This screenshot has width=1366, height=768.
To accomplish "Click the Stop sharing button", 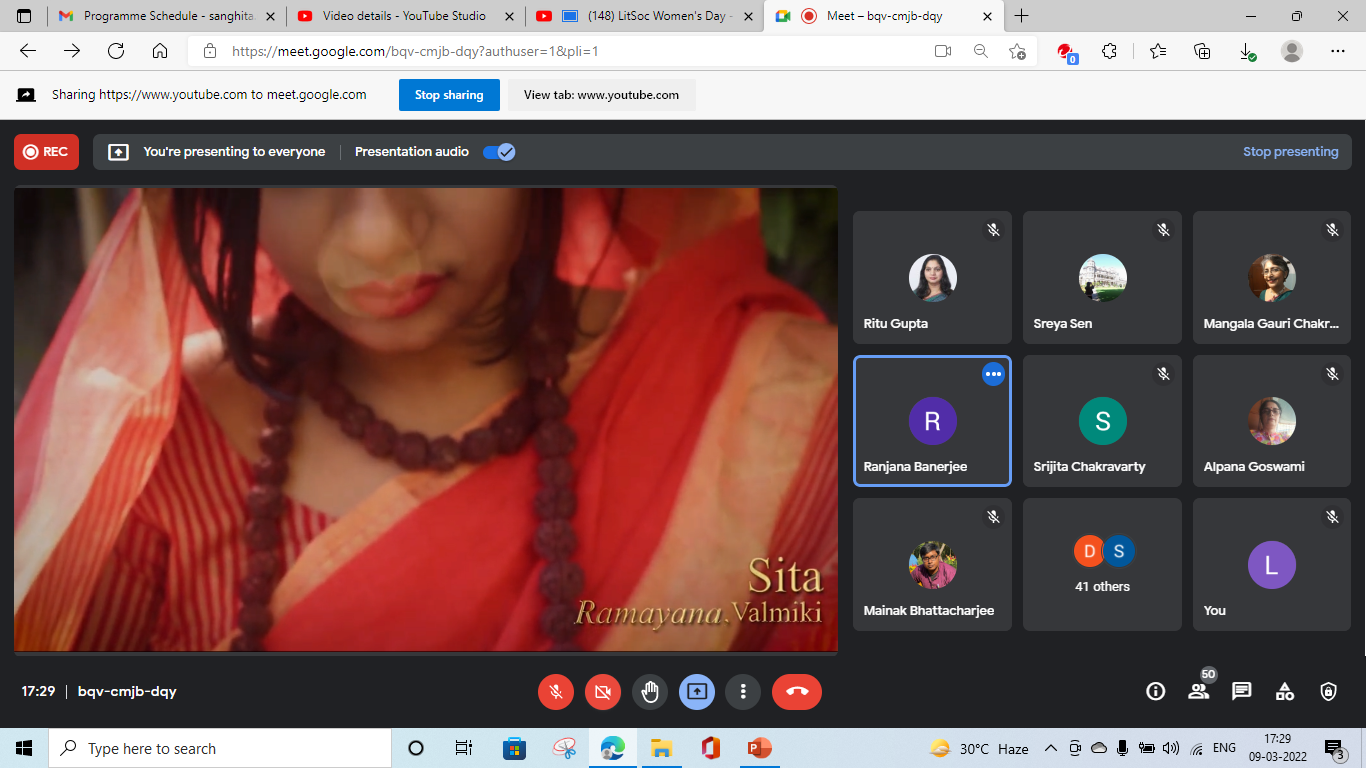I will click(449, 95).
